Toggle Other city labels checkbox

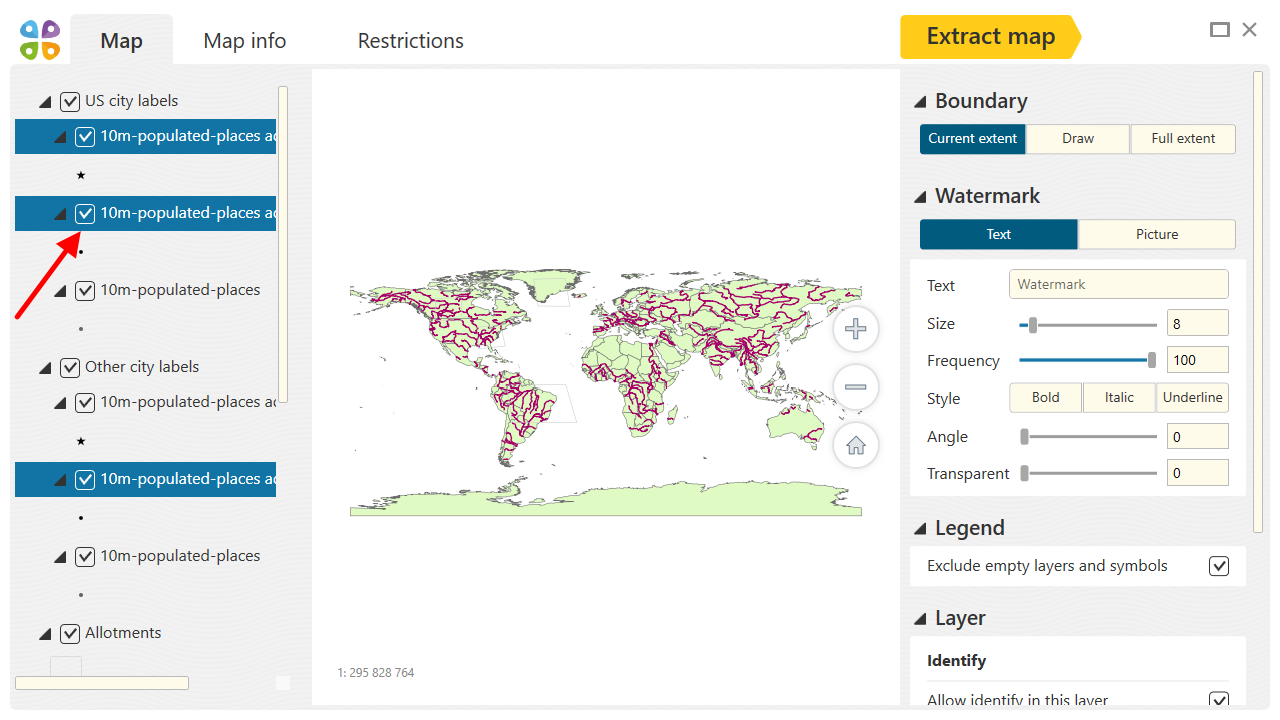tap(70, 367)
